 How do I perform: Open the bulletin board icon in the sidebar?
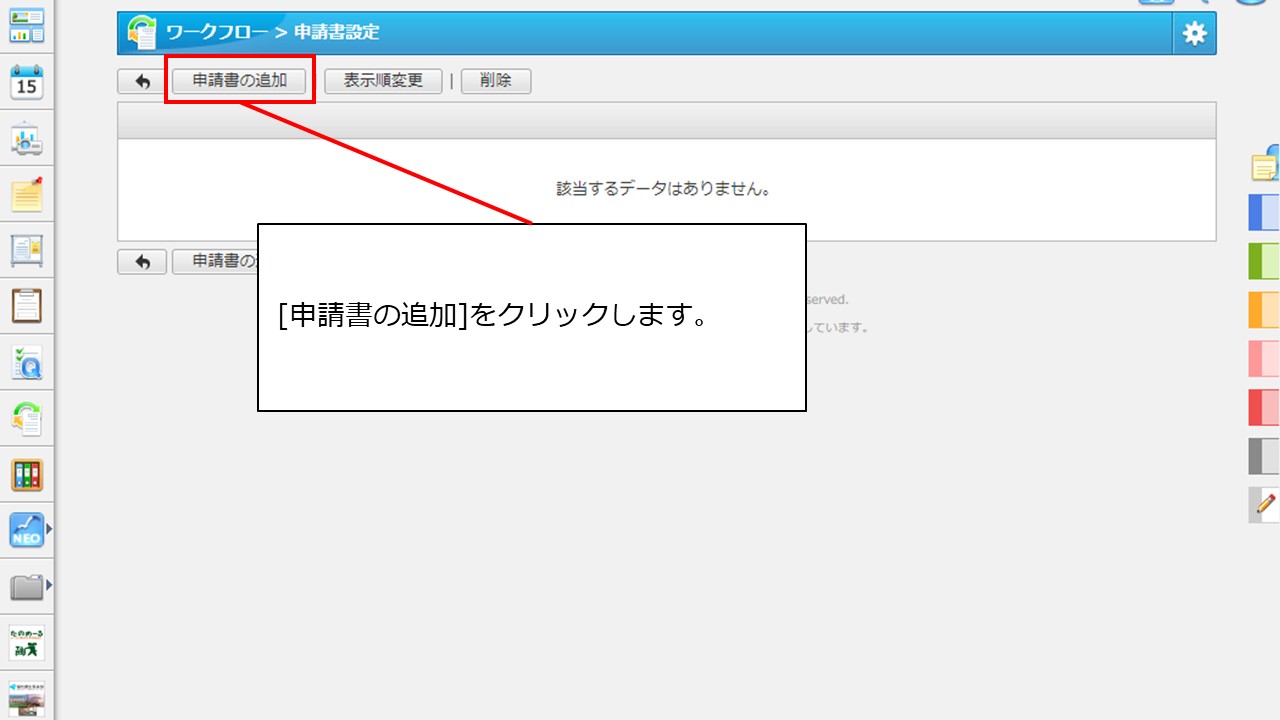click(26, 250)
